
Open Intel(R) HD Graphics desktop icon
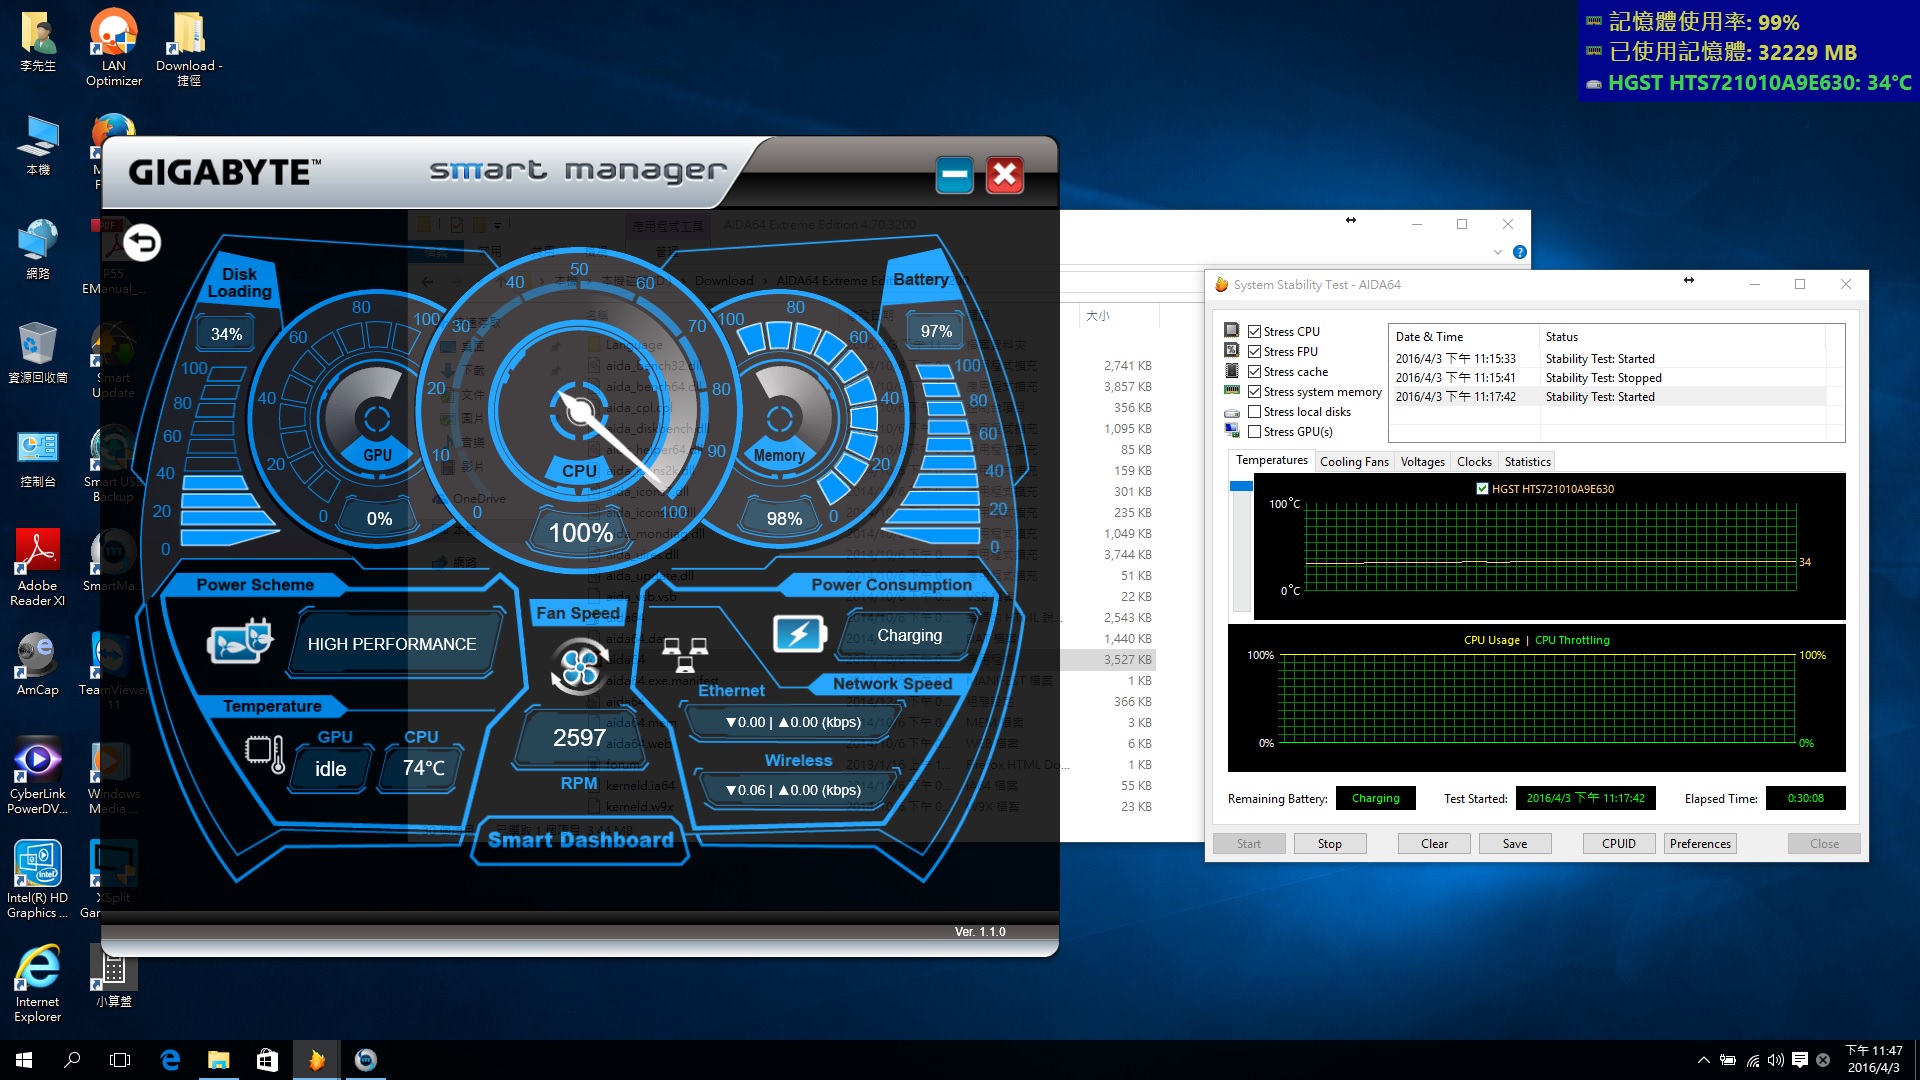(38, 880)
